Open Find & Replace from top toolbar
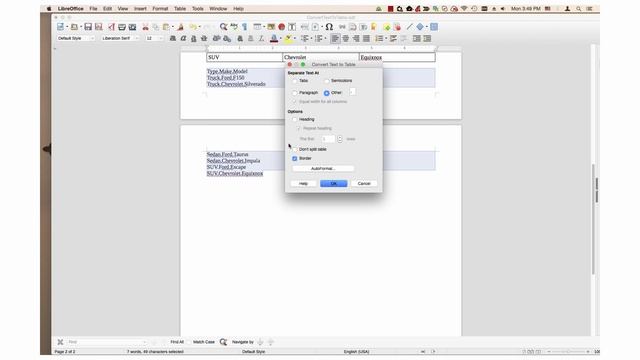 click(223, 27)
